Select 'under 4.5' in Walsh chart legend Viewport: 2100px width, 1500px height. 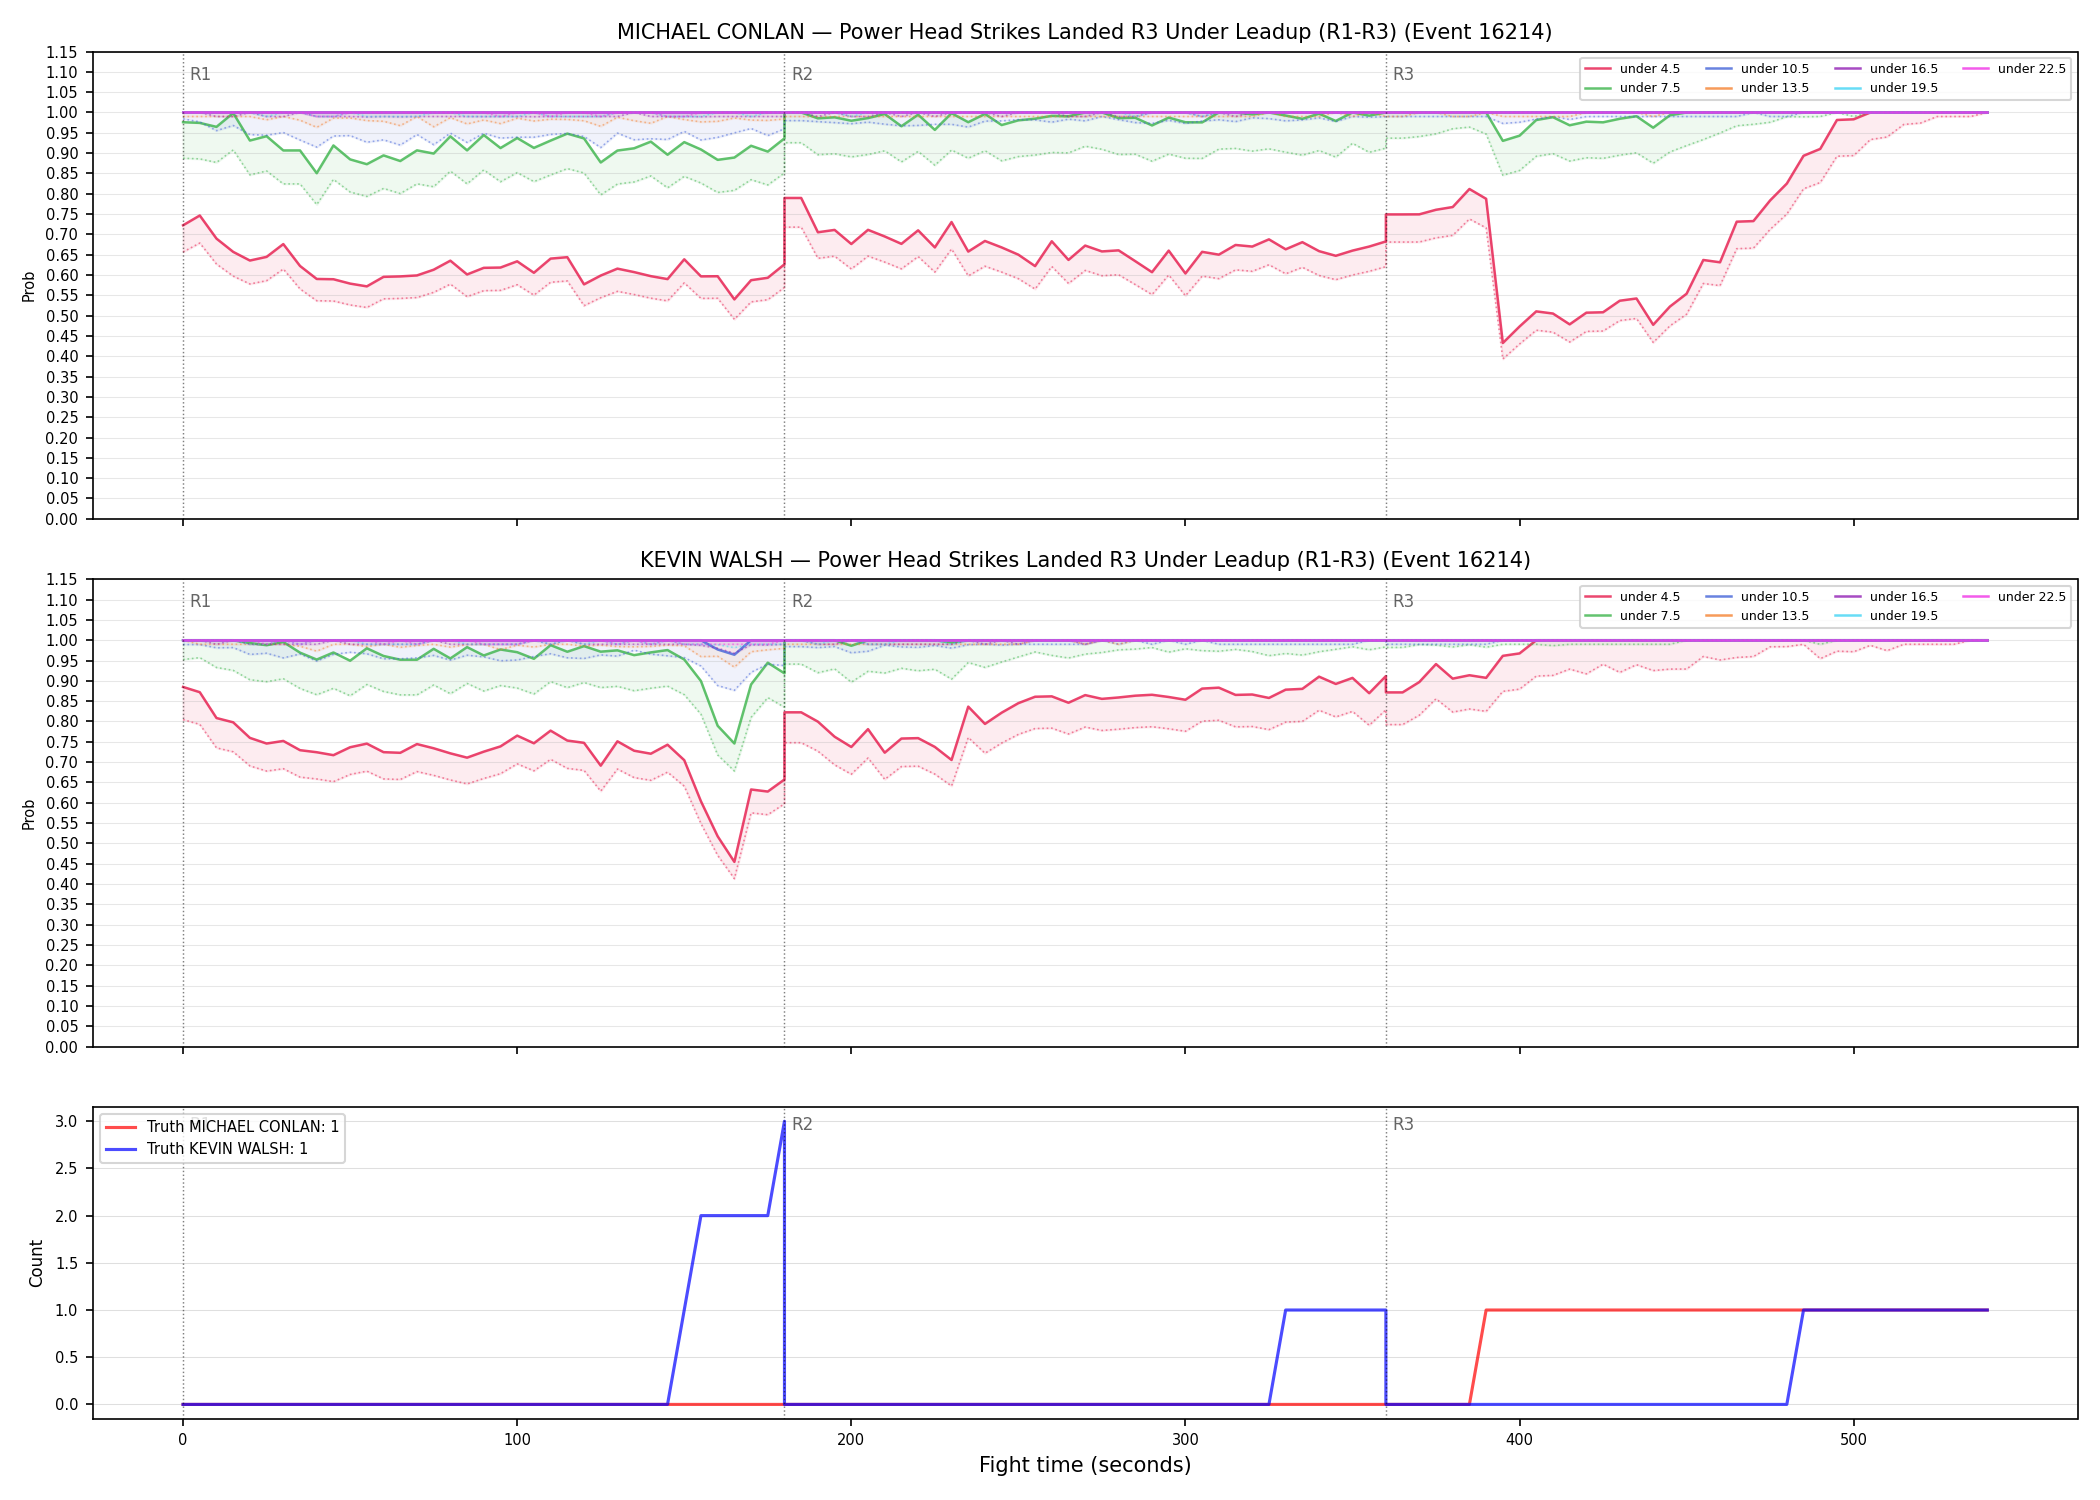pyautogui.click(x=1632, y=597)
